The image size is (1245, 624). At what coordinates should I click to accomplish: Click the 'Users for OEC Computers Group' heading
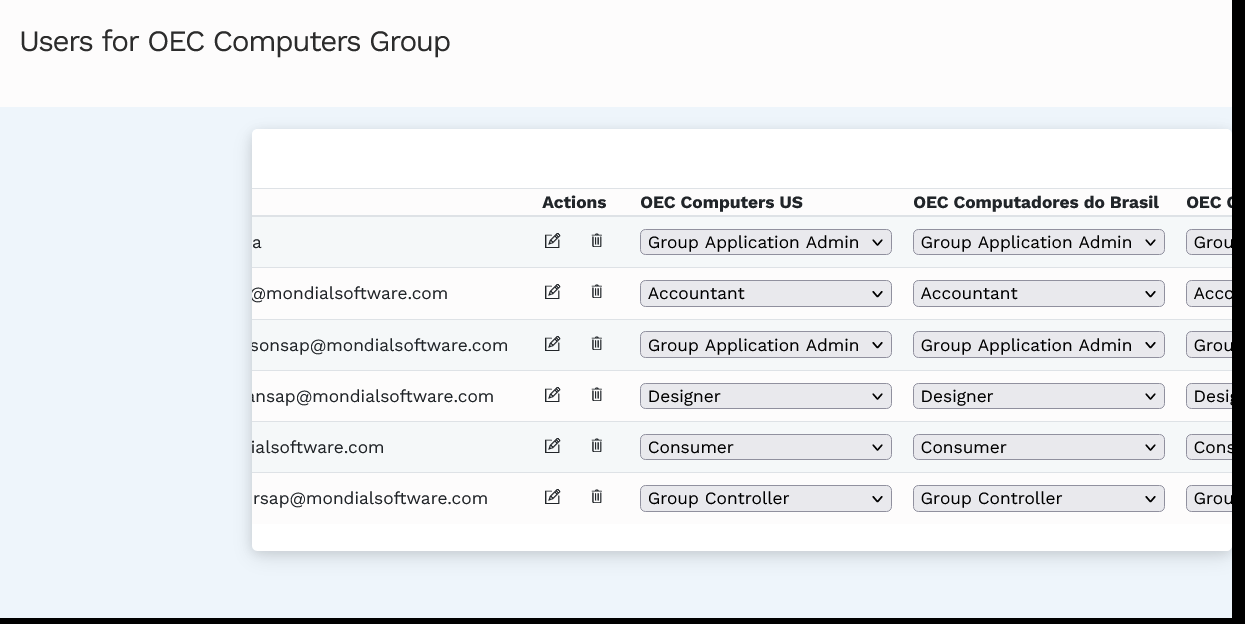click(235, 42)
